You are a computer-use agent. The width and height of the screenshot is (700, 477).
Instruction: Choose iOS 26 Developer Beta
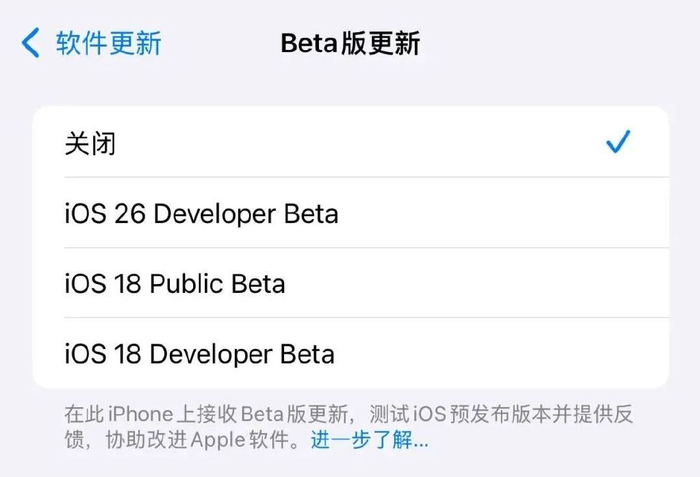click(201, 213)
